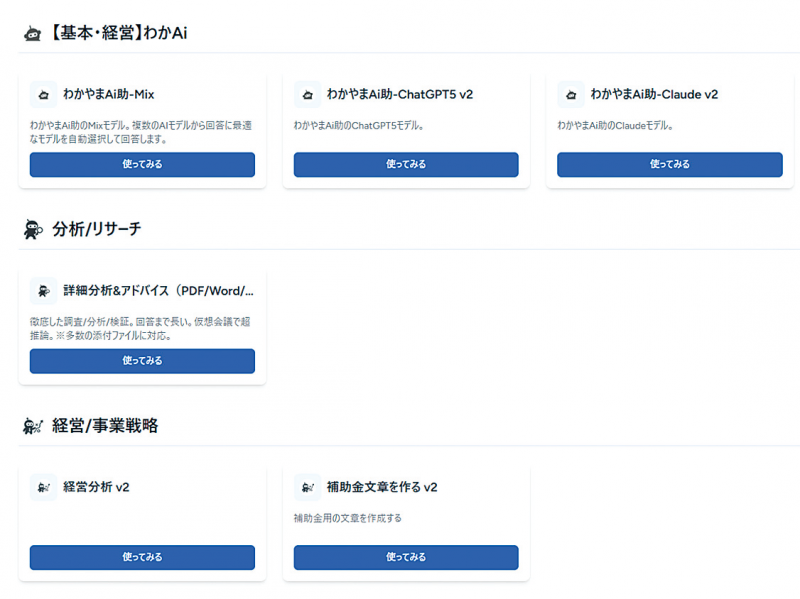Click the 経営分析 v2 title
The height and width of the screenshot is (599, 800).
point(96,487)
